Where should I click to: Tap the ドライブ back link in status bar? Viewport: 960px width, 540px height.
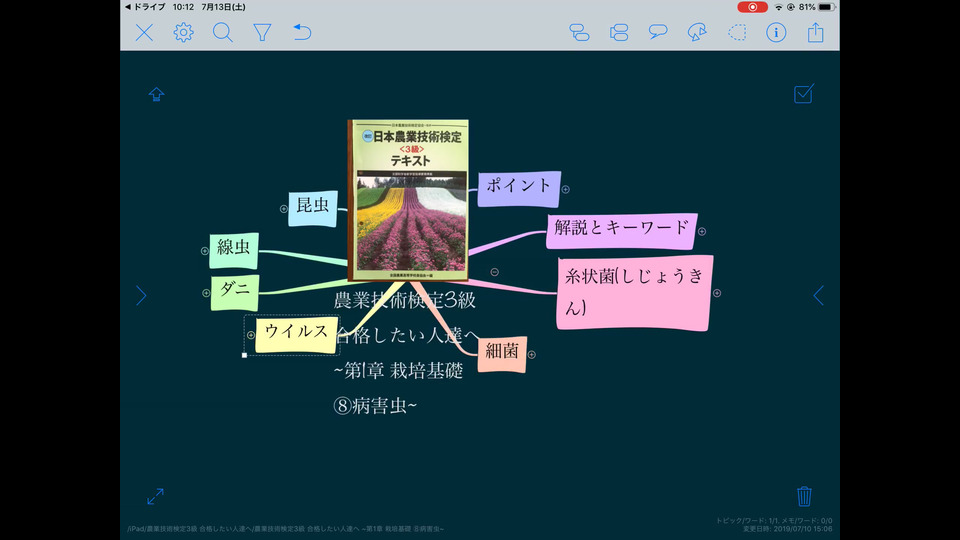[x=145, y=7]
